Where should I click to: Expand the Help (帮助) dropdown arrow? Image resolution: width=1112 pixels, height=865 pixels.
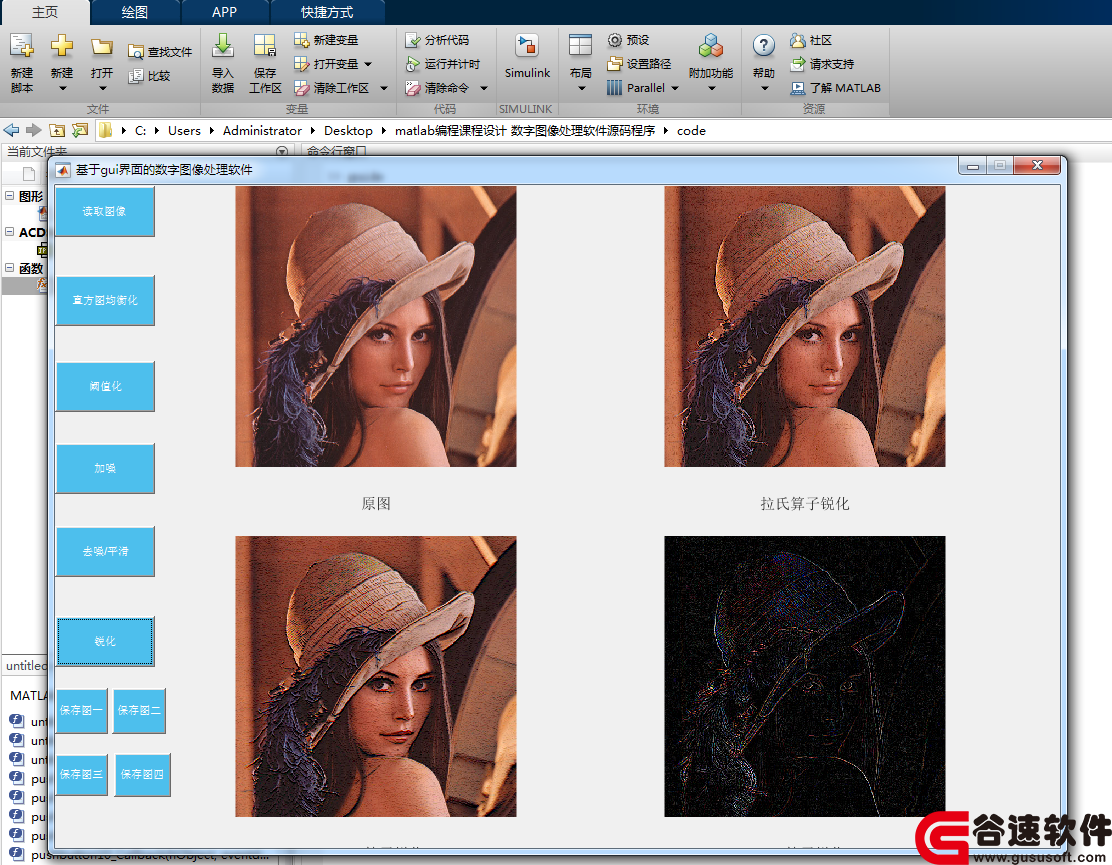tap(764, 89)
